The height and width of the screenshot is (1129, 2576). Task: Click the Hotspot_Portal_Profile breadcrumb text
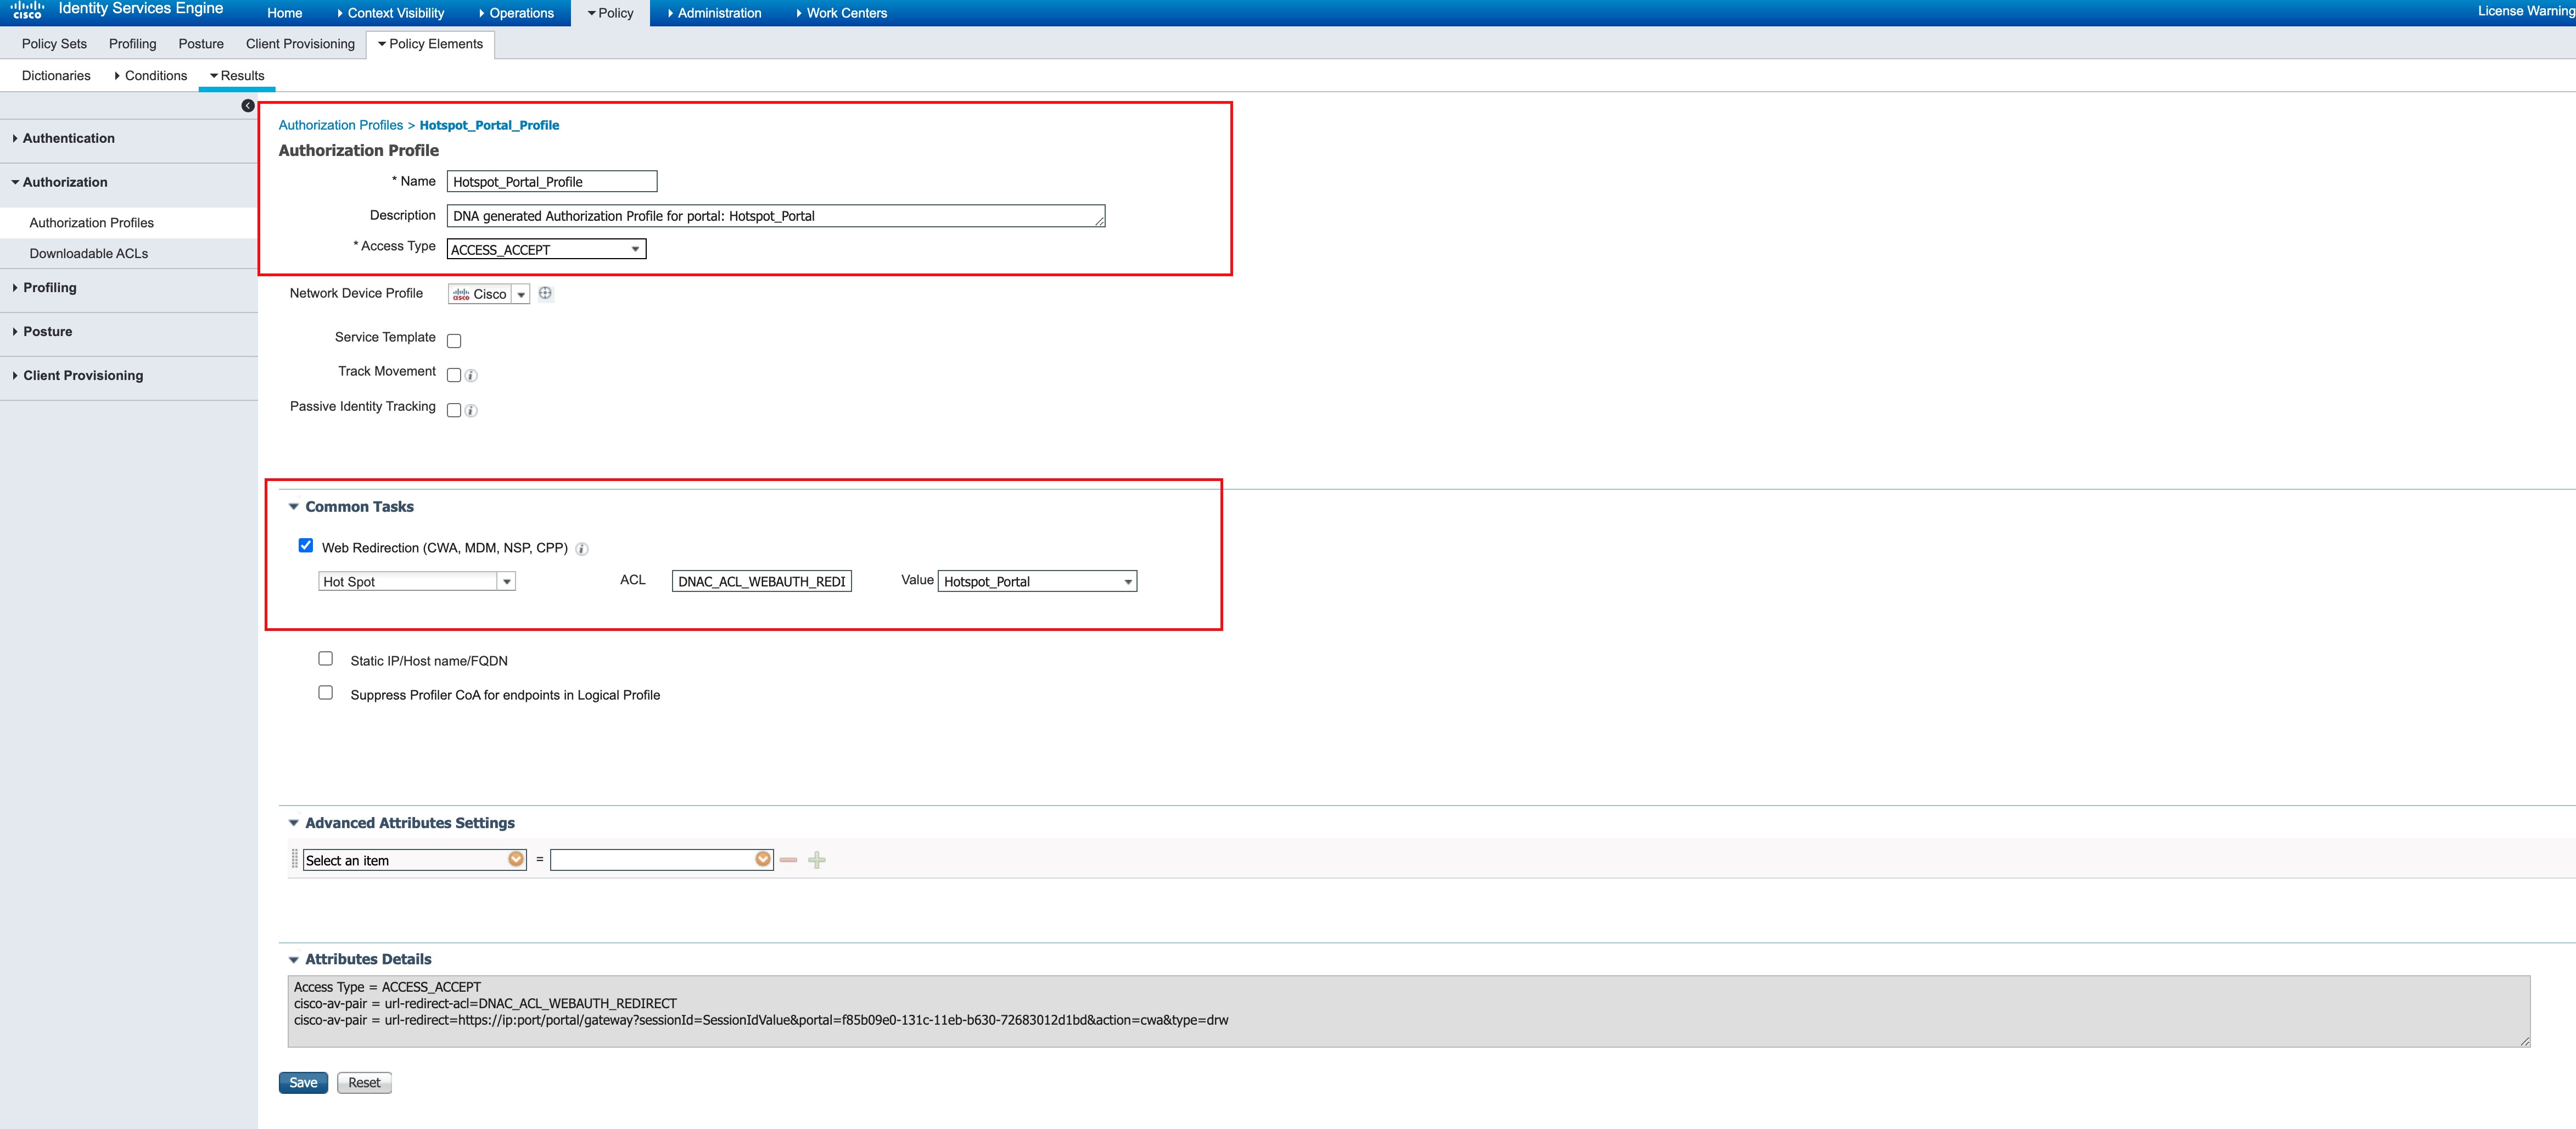489,125
